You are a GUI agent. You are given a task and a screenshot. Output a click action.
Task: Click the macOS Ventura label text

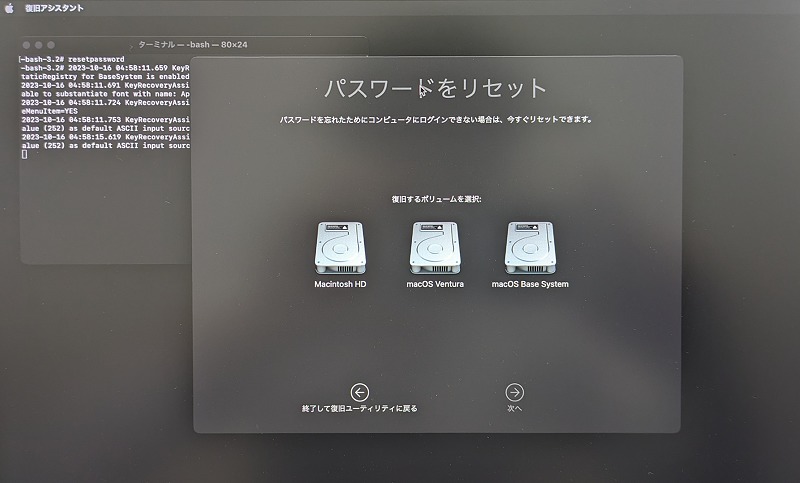click(x=435, y=284)
